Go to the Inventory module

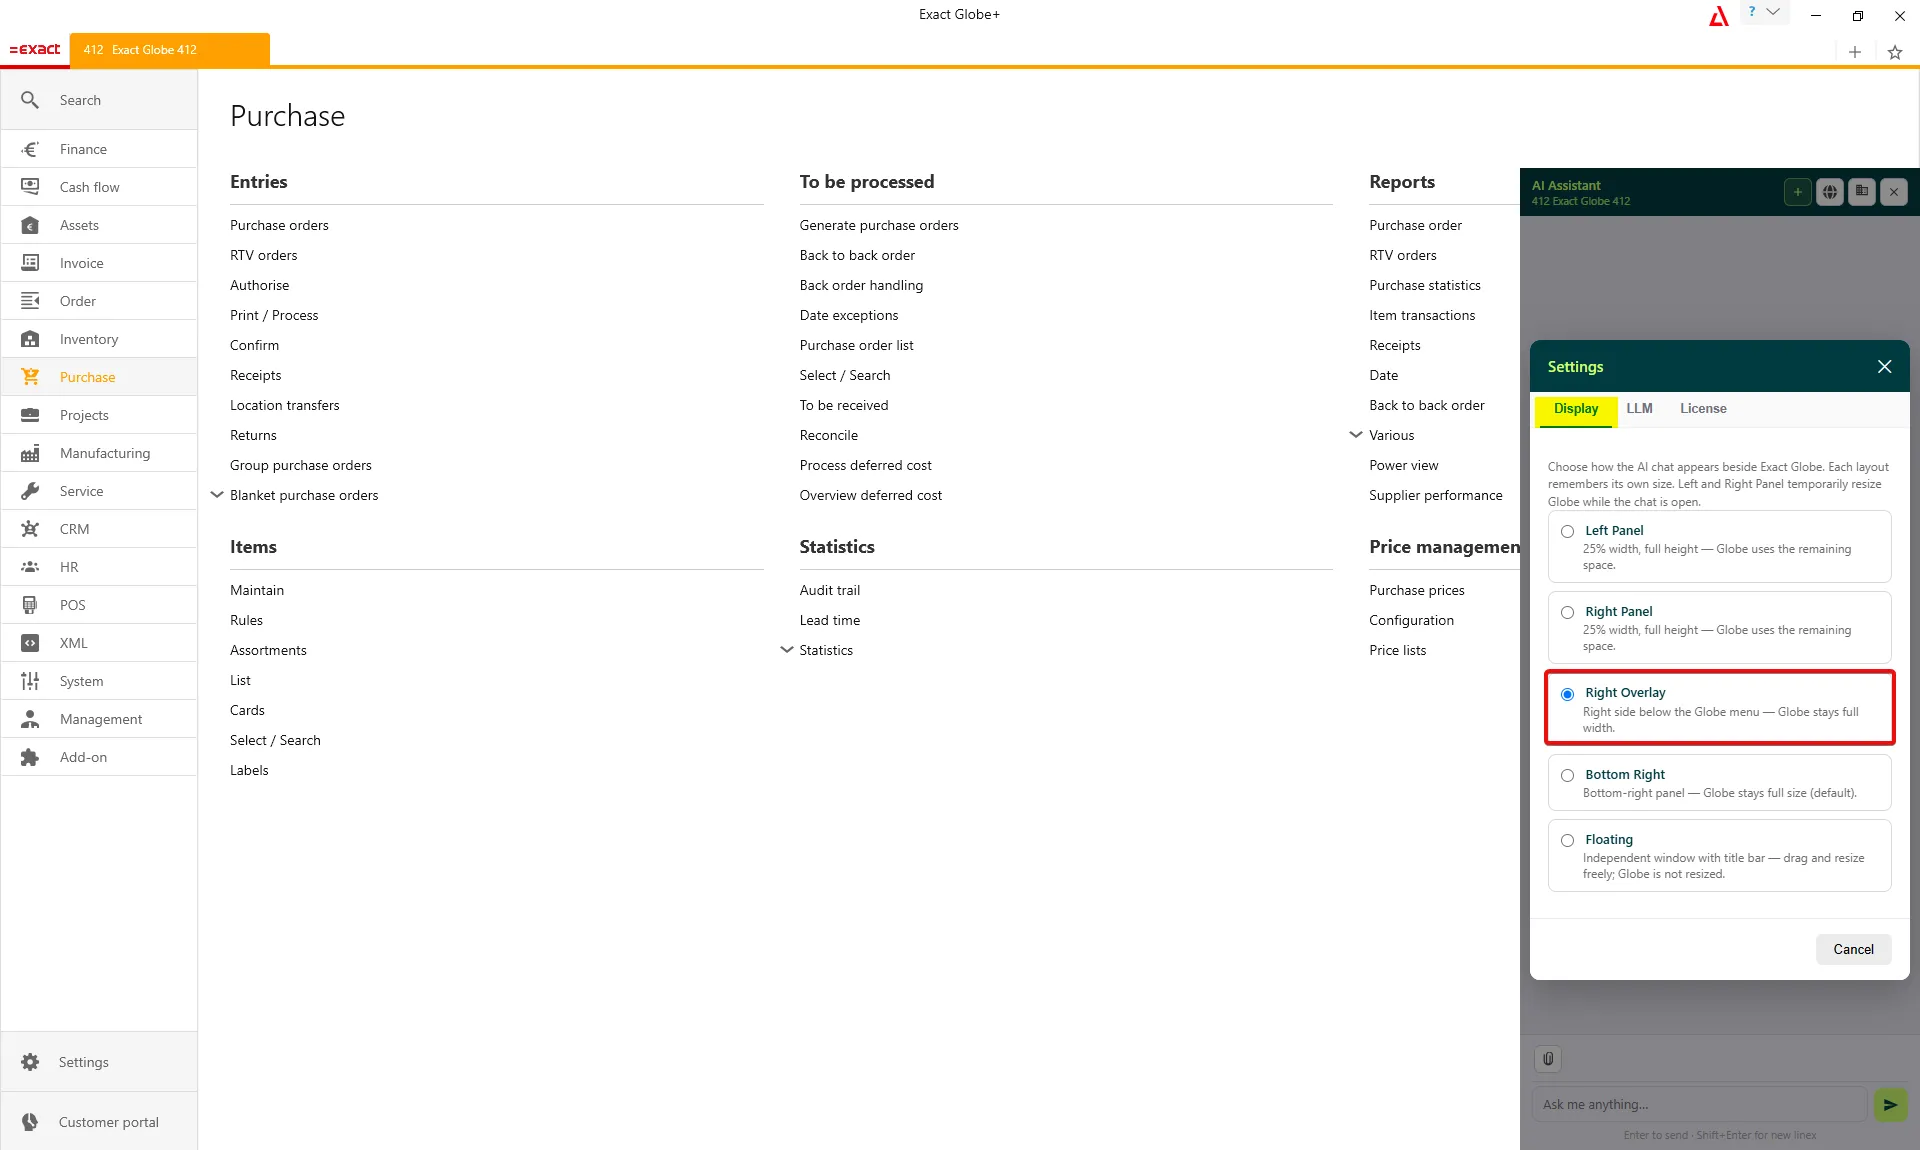click(99, 339)
